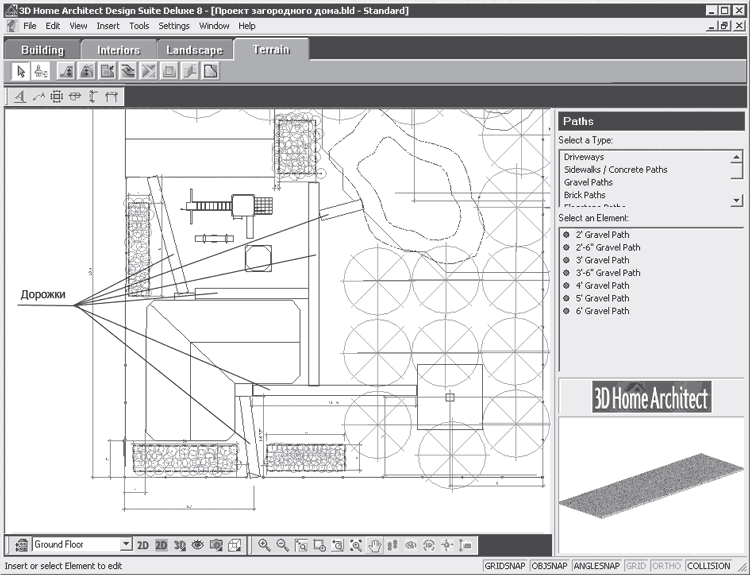
Task: Toggle GRIDSNAP in the status bar
Action: point(505,566)
